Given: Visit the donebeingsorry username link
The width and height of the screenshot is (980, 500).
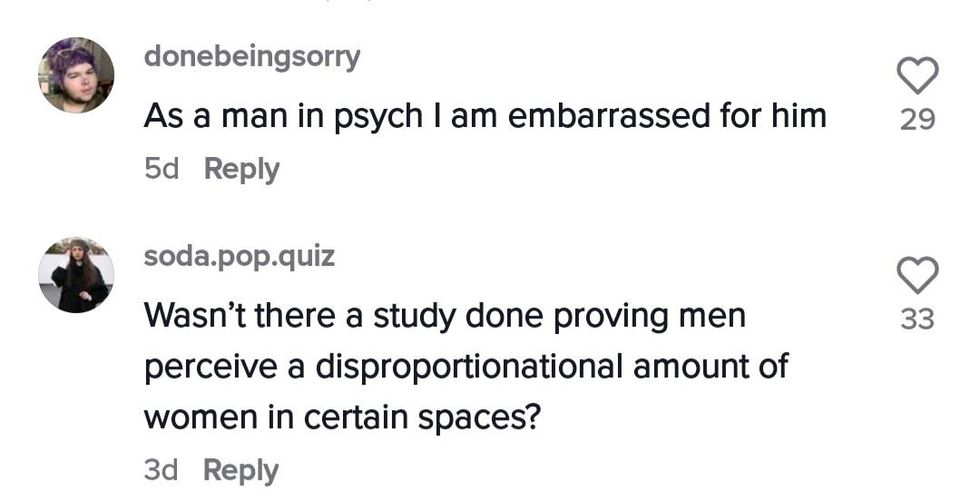Looking at the screenshot, I should (252, 57).
